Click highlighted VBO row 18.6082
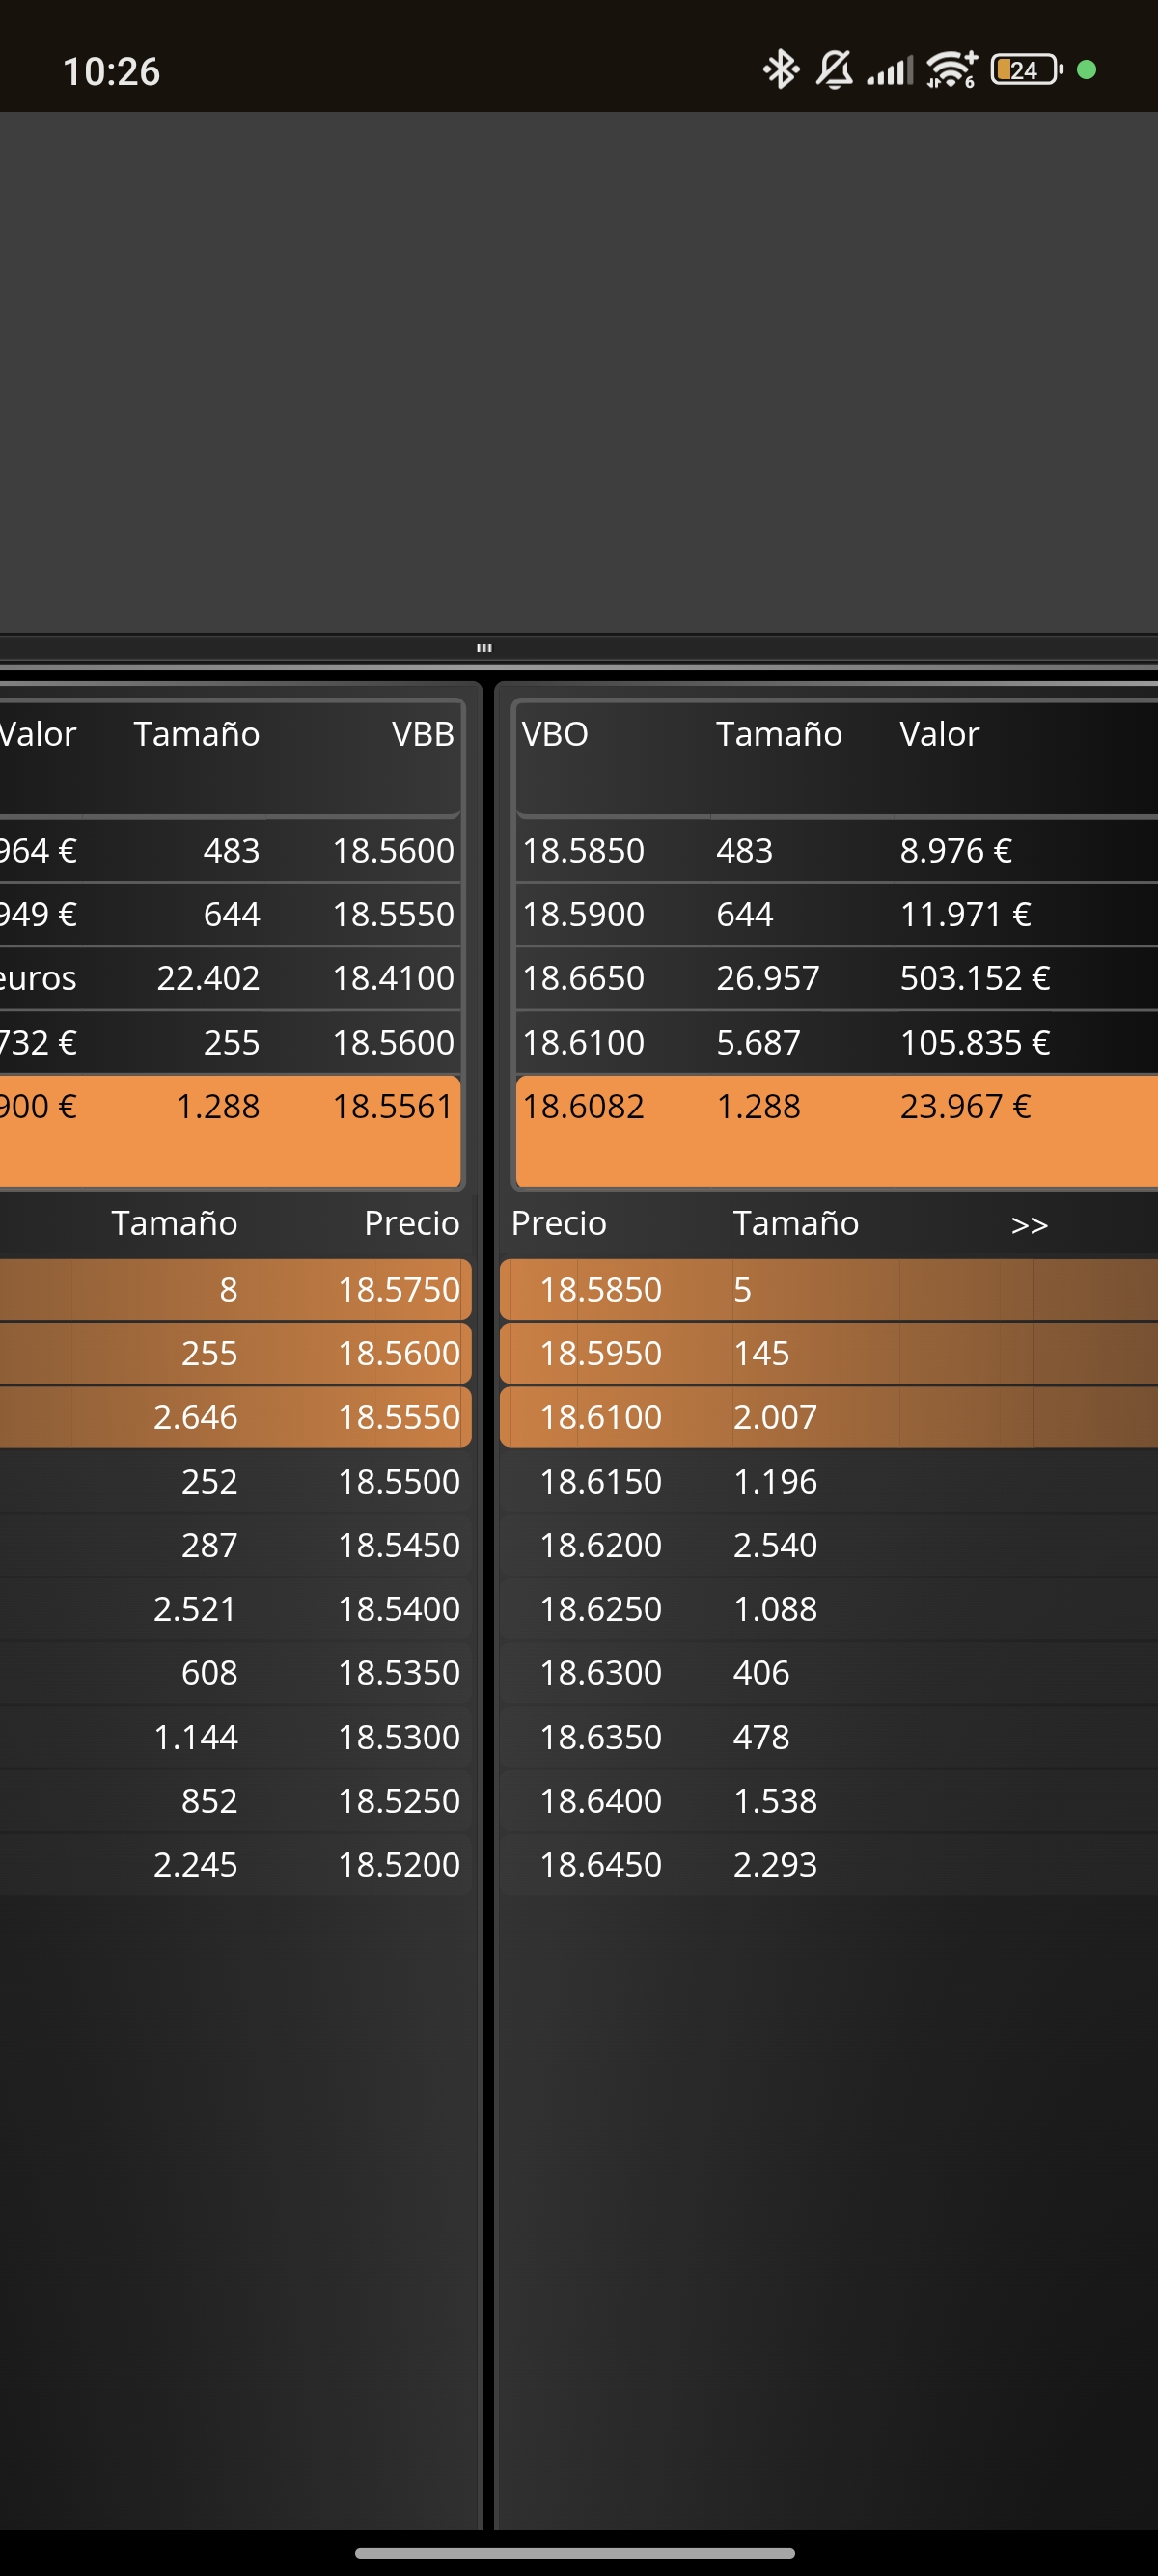The width and height of the screenshot is (1158, 2576). pos(836,1131)
